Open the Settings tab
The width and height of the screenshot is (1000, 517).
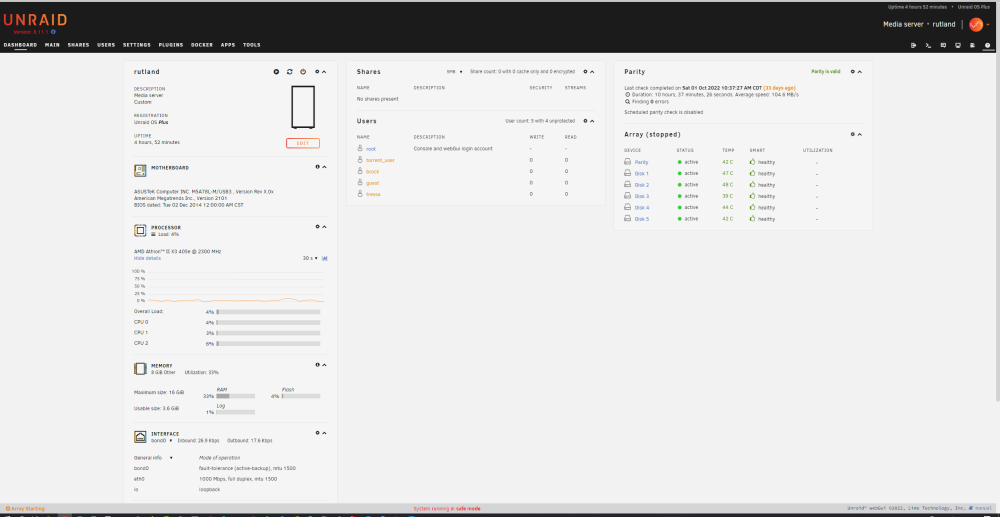[x=136, y=45]
